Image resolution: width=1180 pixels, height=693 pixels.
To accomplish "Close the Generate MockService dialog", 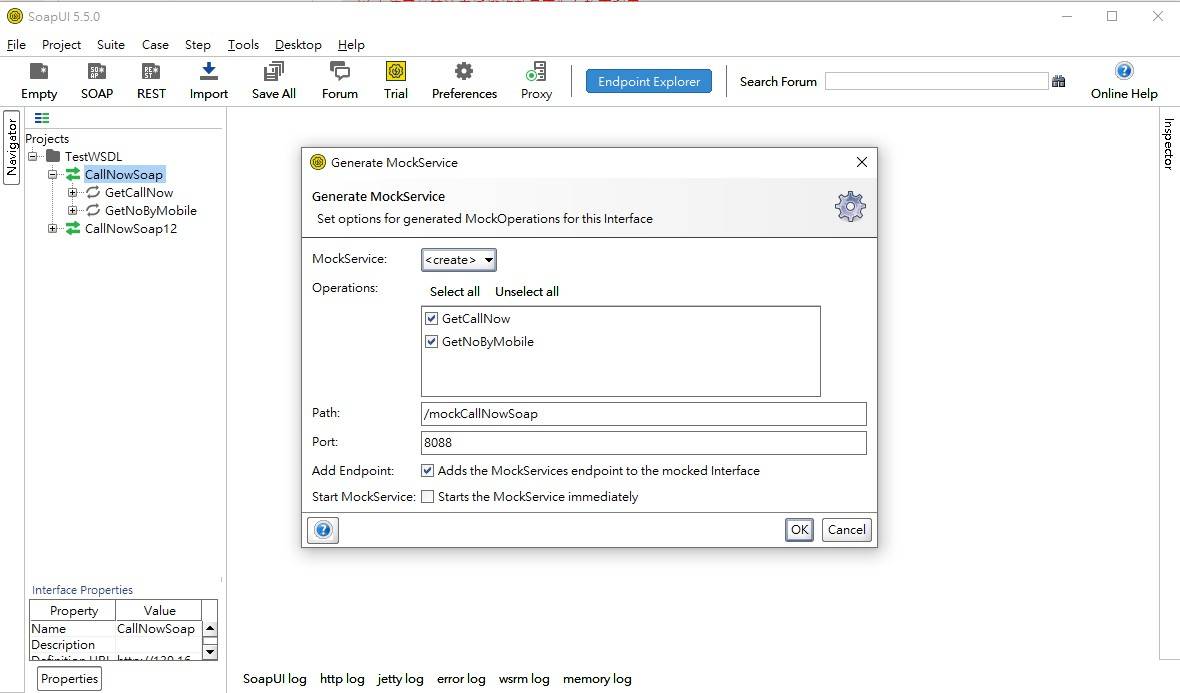I will coord(862,163).
